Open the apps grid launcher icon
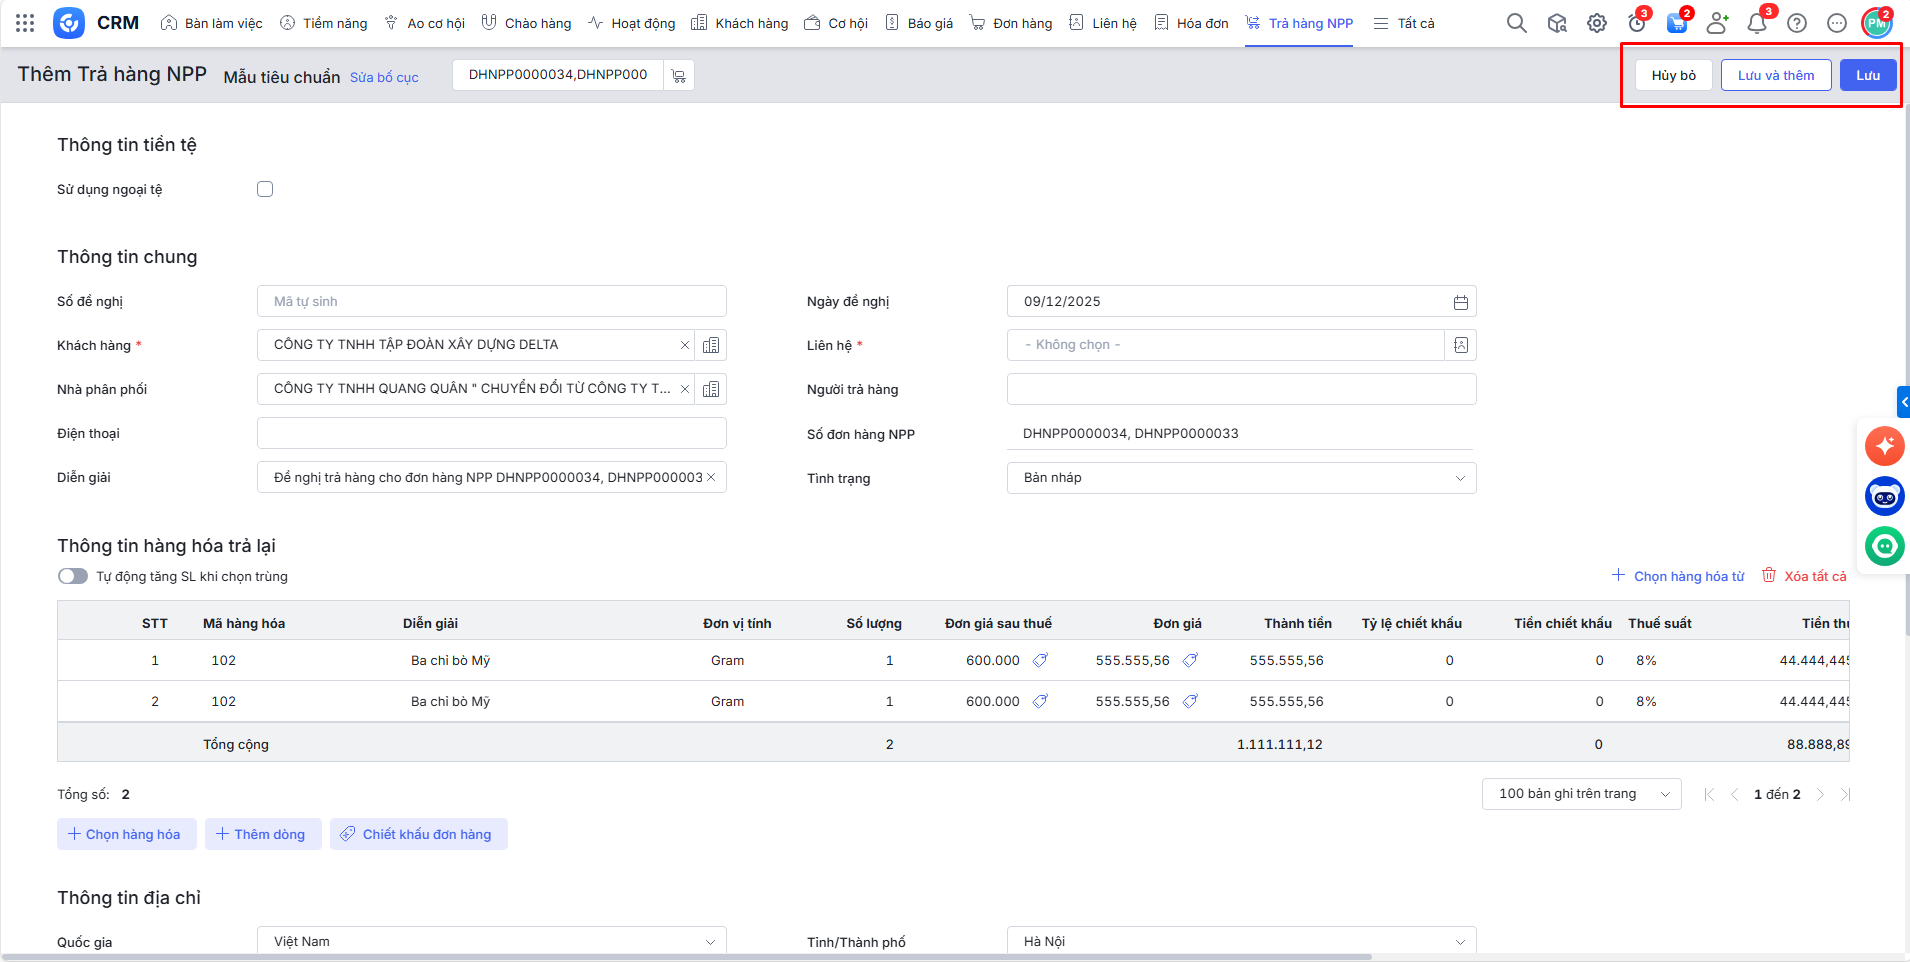Viewport: 1910px width, 962px height. (x=25, y=23)
